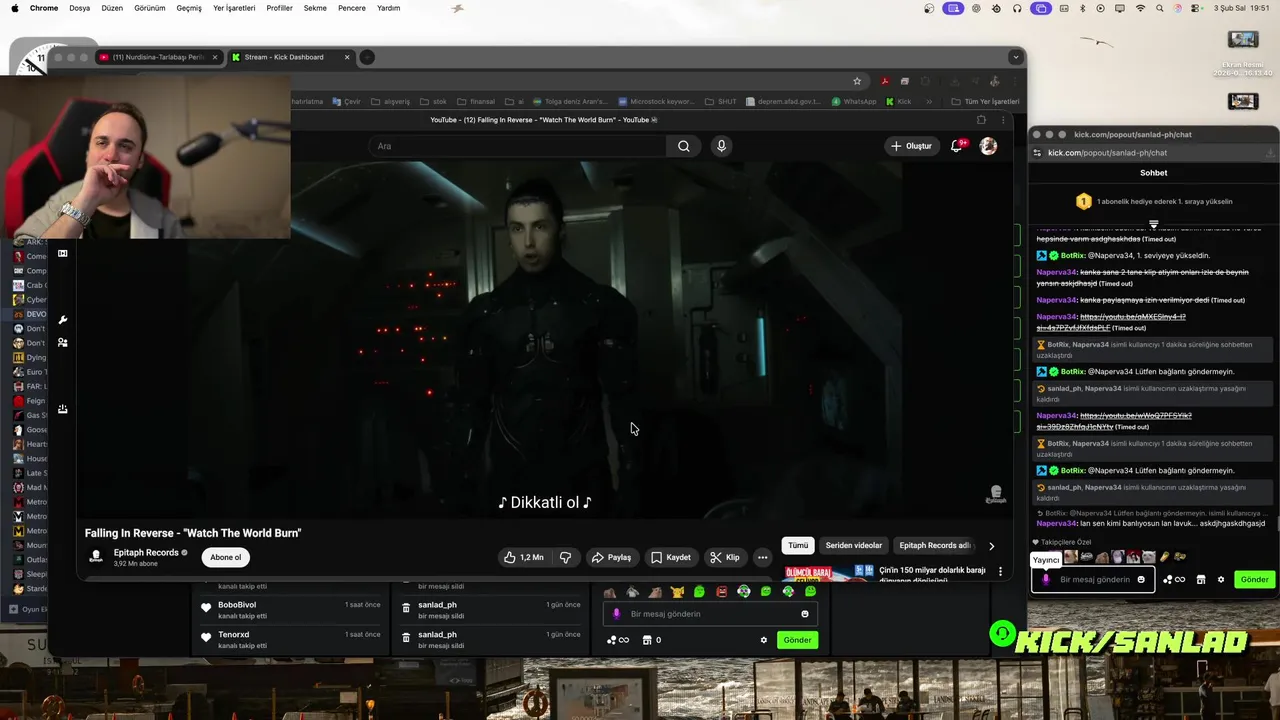Screen dimensions: 1280x720
Task: Open Epitaph Records channel avatar
Action: click(96, 557)
